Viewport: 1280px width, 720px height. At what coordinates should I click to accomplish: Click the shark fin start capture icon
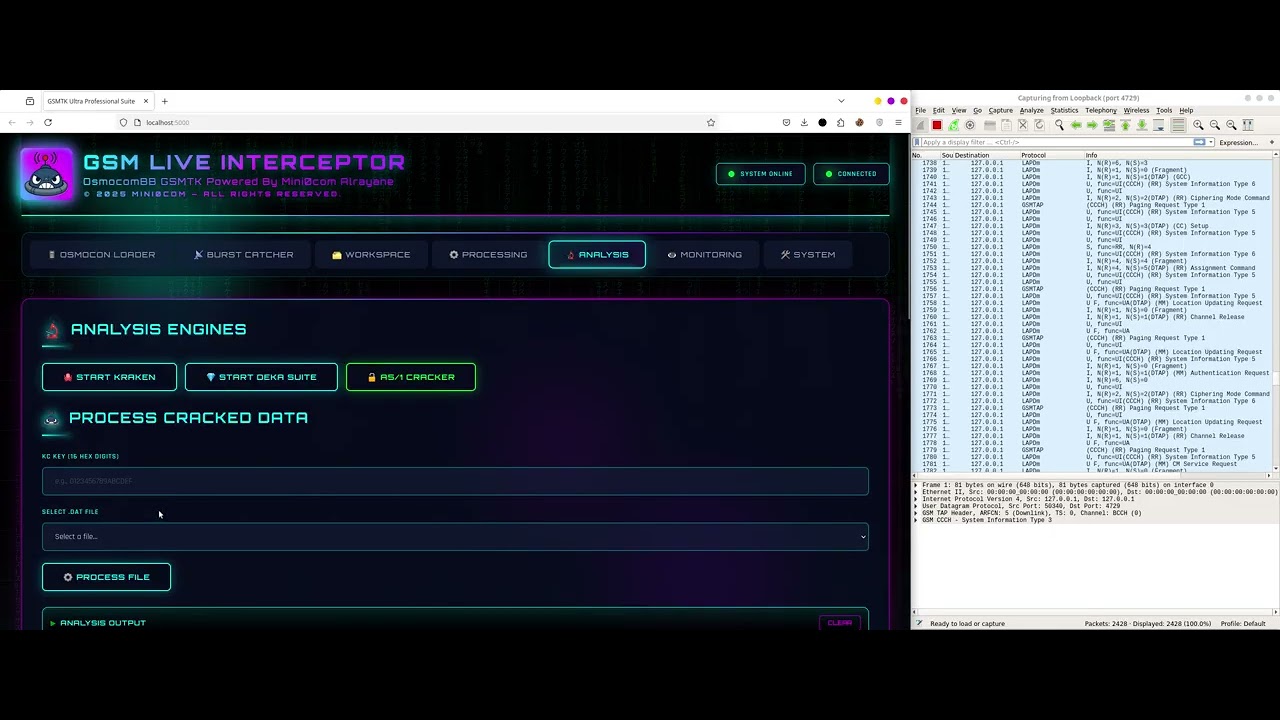point(921,125)
